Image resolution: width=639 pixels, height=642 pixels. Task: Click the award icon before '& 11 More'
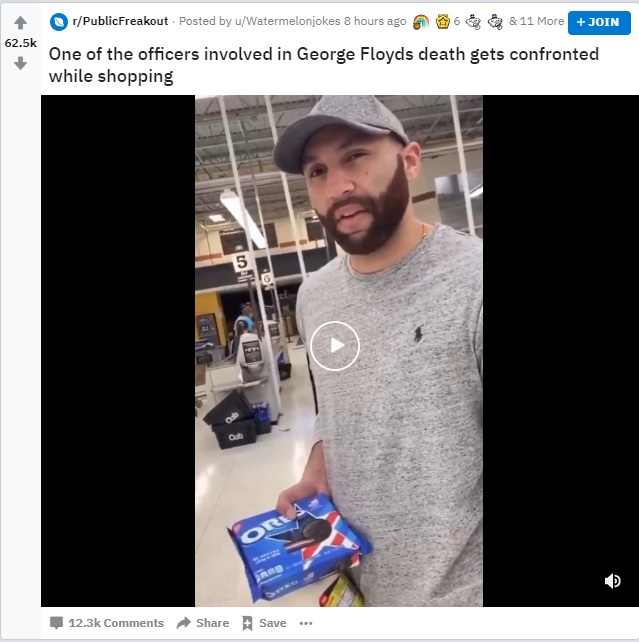pyautogui.click(x=495, y=22)
